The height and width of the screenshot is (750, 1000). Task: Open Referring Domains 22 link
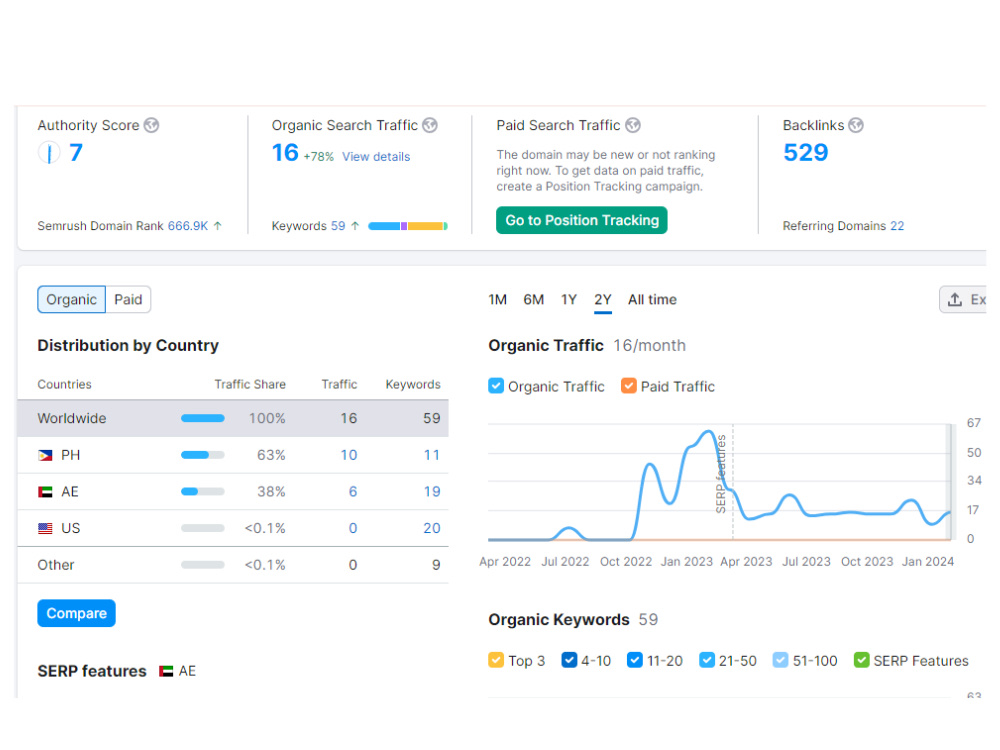(x=897, y=226)
